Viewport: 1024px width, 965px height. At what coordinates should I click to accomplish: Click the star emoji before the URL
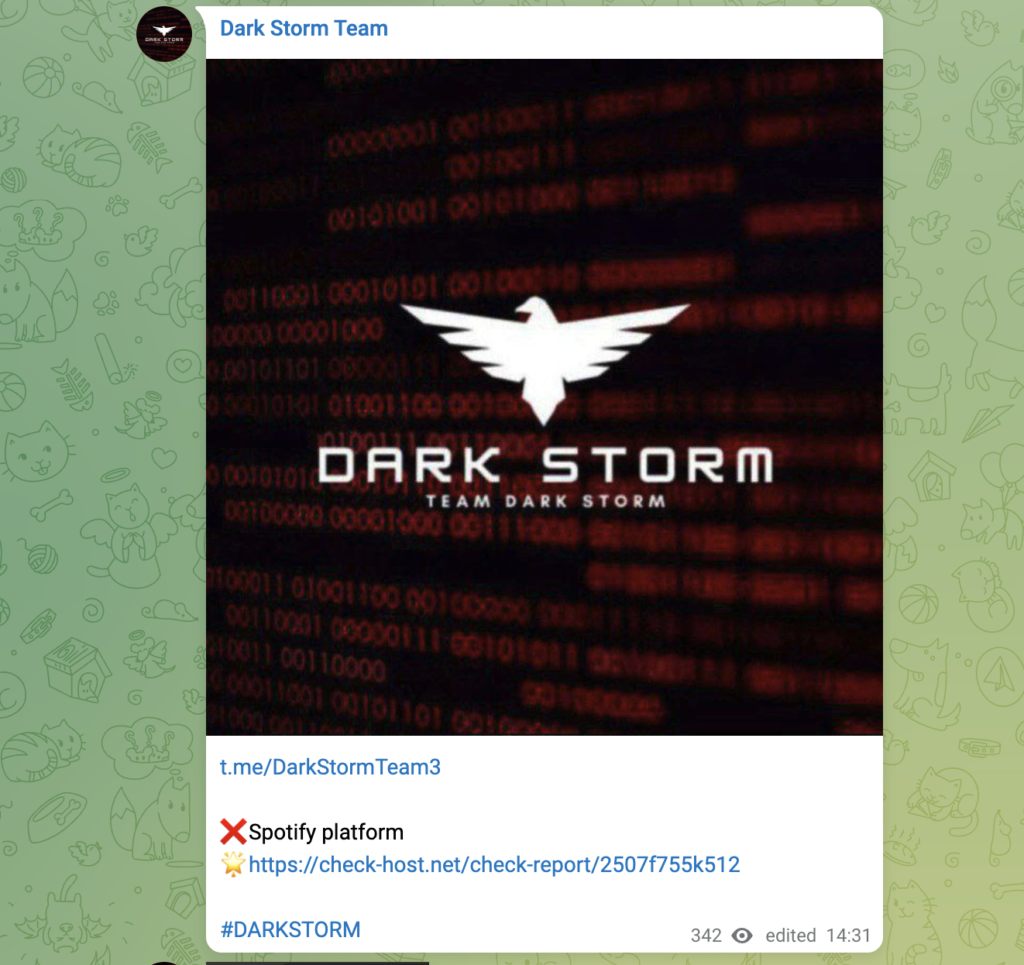(x=233, y=864)
